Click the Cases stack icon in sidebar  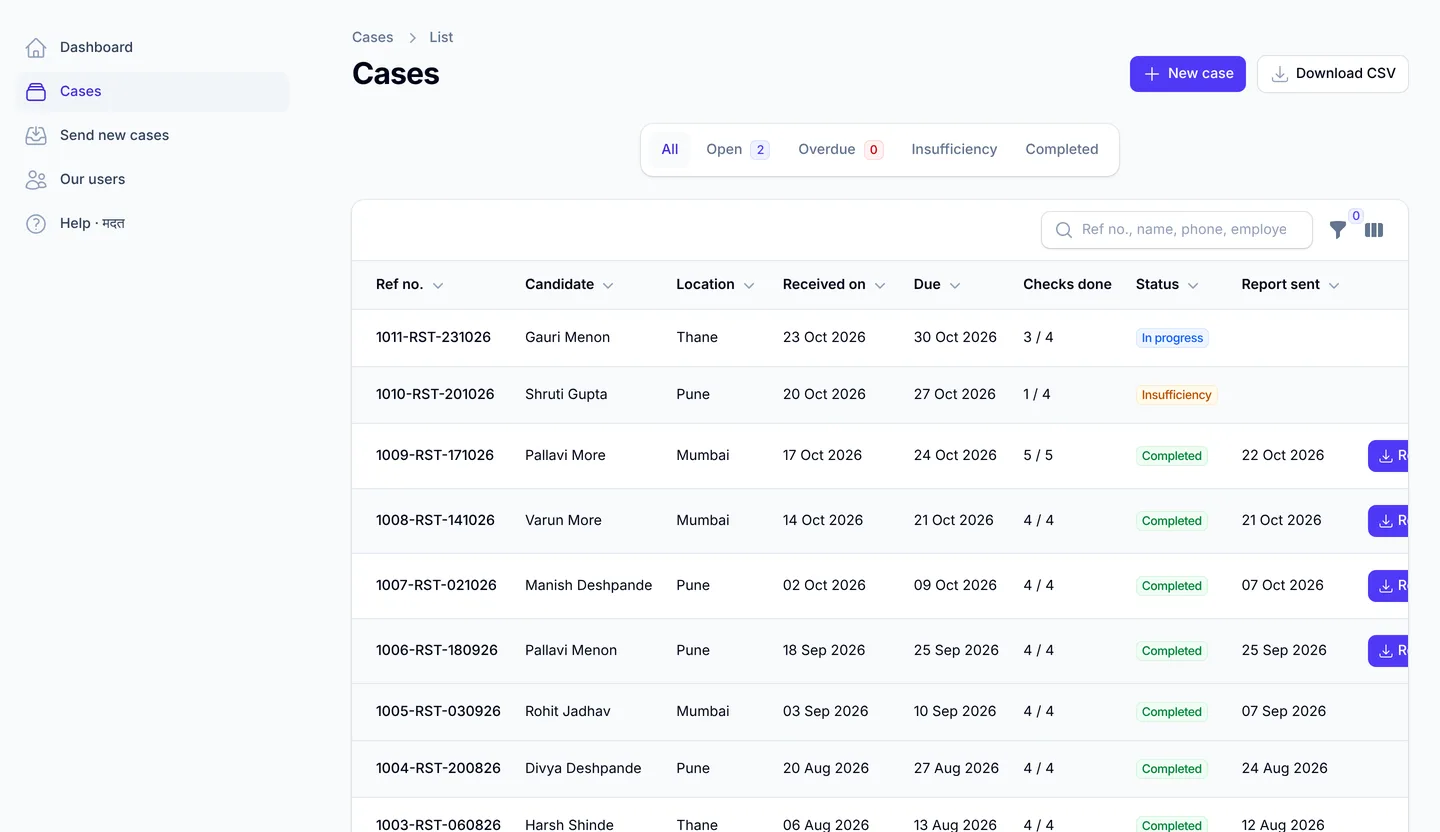pos(36,91)
